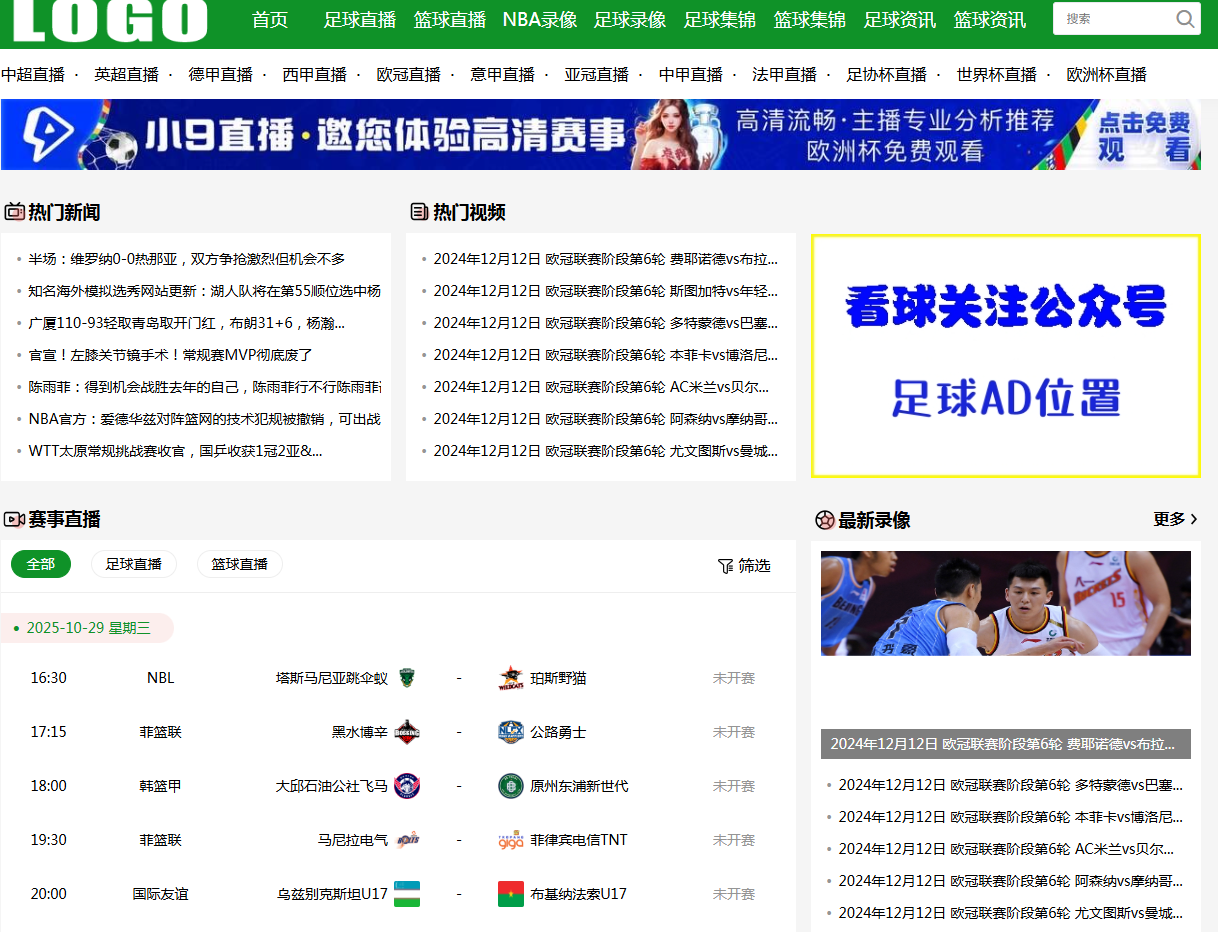Open the NBA录像 navigation item
Viewport: 1218px width, 932px height.
coord(540,19)
